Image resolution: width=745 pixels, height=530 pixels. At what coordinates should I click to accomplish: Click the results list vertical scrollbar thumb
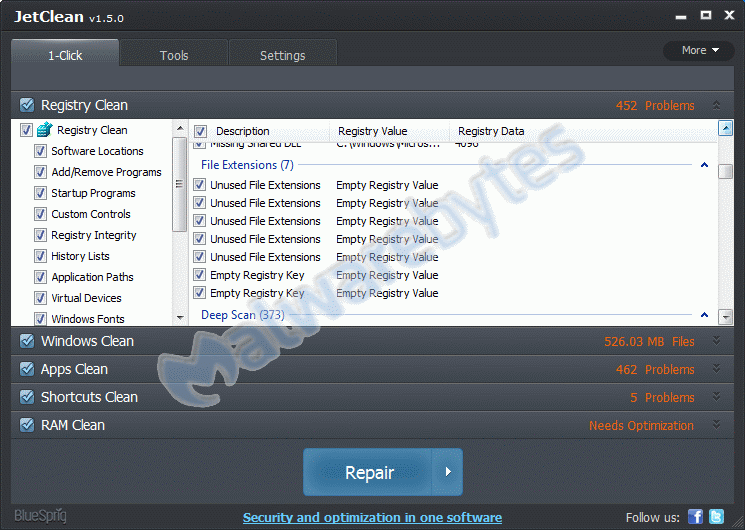(x=726, y=171)
